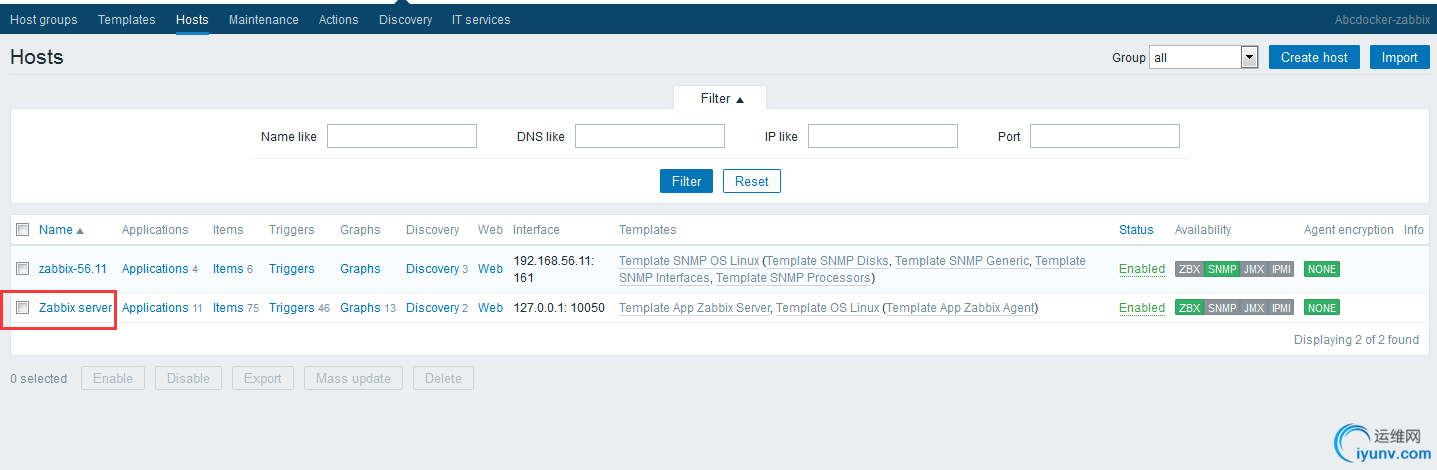This screenshot has height=470, width=1437.
Task: Open Triggers for zabbix-56.11
Action: [292, 269]
